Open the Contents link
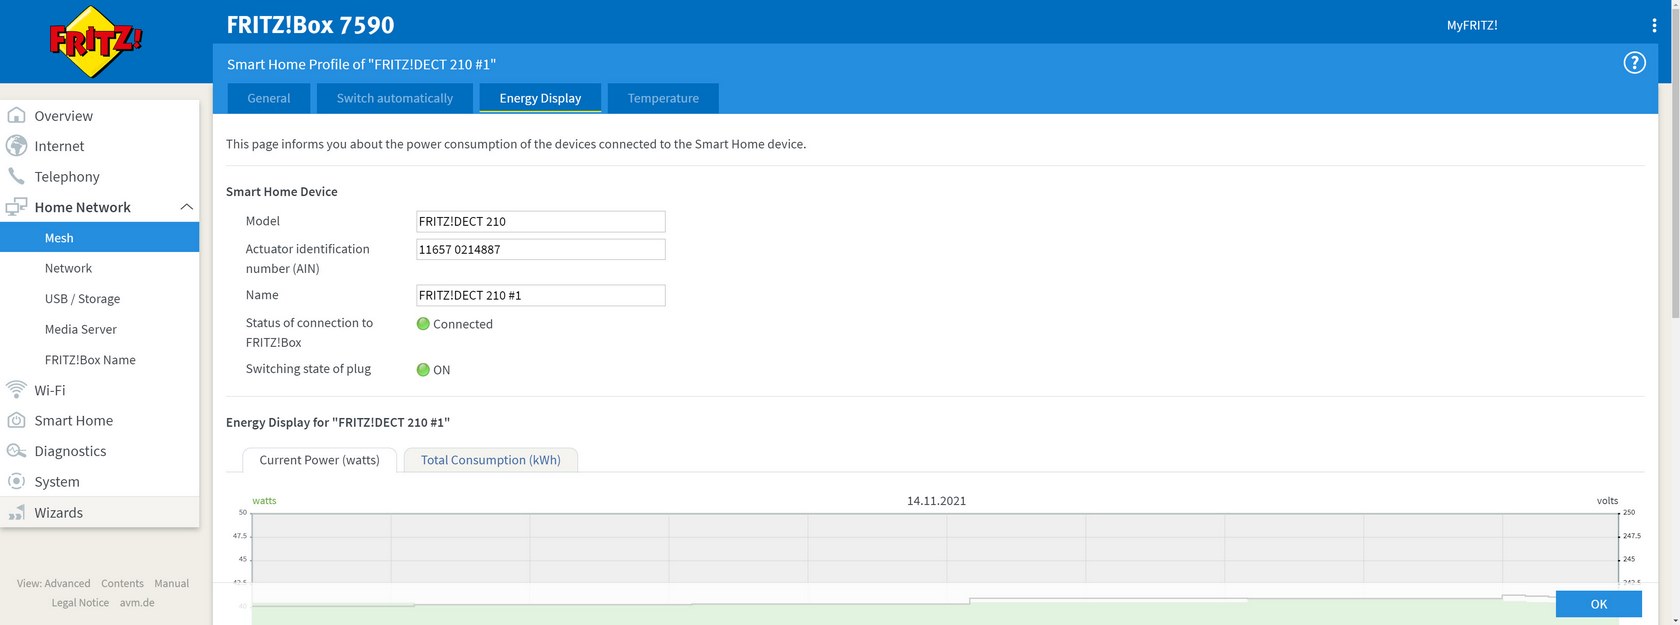Image resolution: width=1680 pixels, height=625 pixels. (122, 583)
